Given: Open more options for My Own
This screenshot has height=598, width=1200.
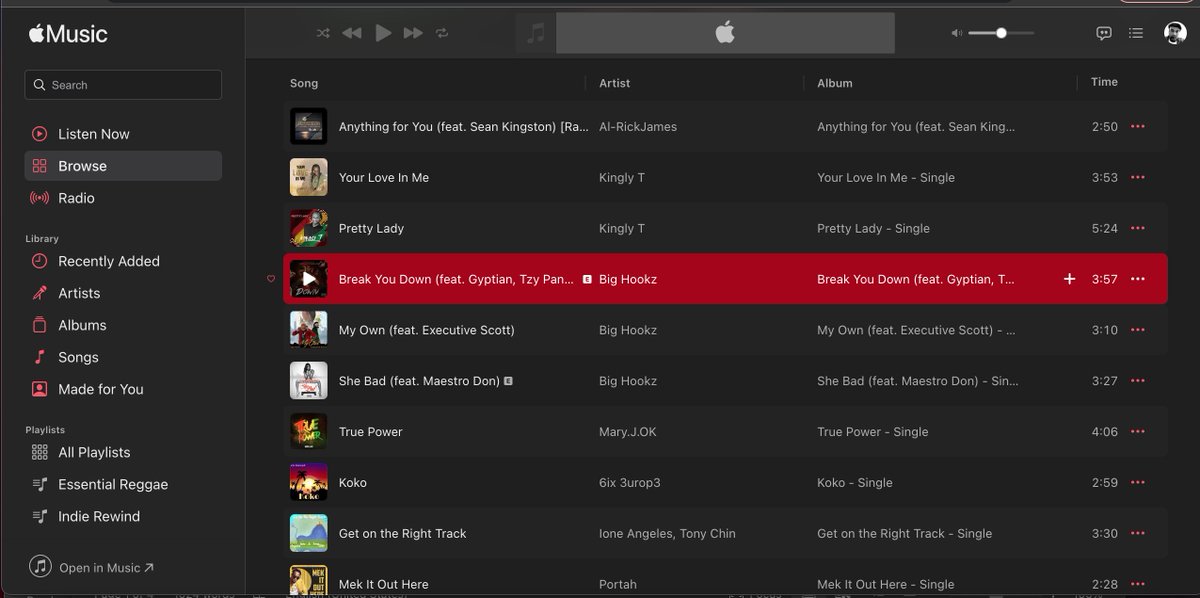Looking at the screenshot, I should coord(1137,330).
